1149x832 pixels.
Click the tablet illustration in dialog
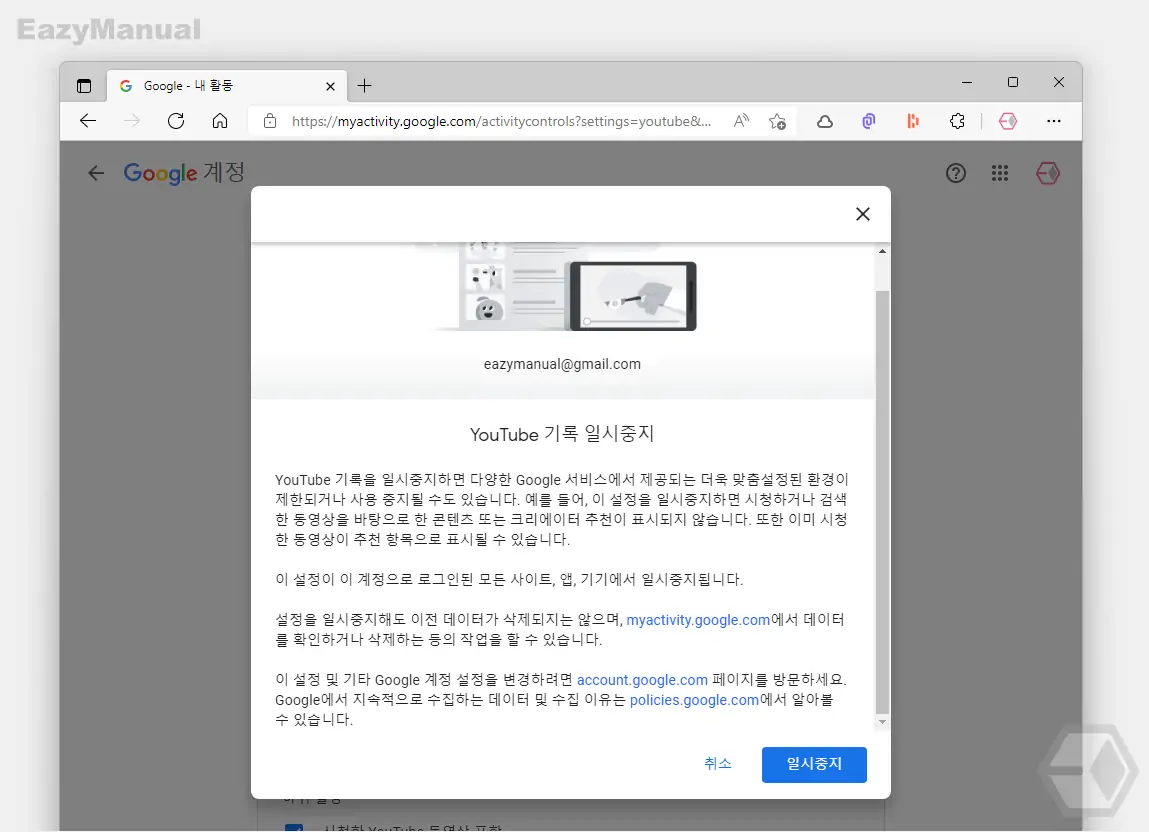coord(633,296)
